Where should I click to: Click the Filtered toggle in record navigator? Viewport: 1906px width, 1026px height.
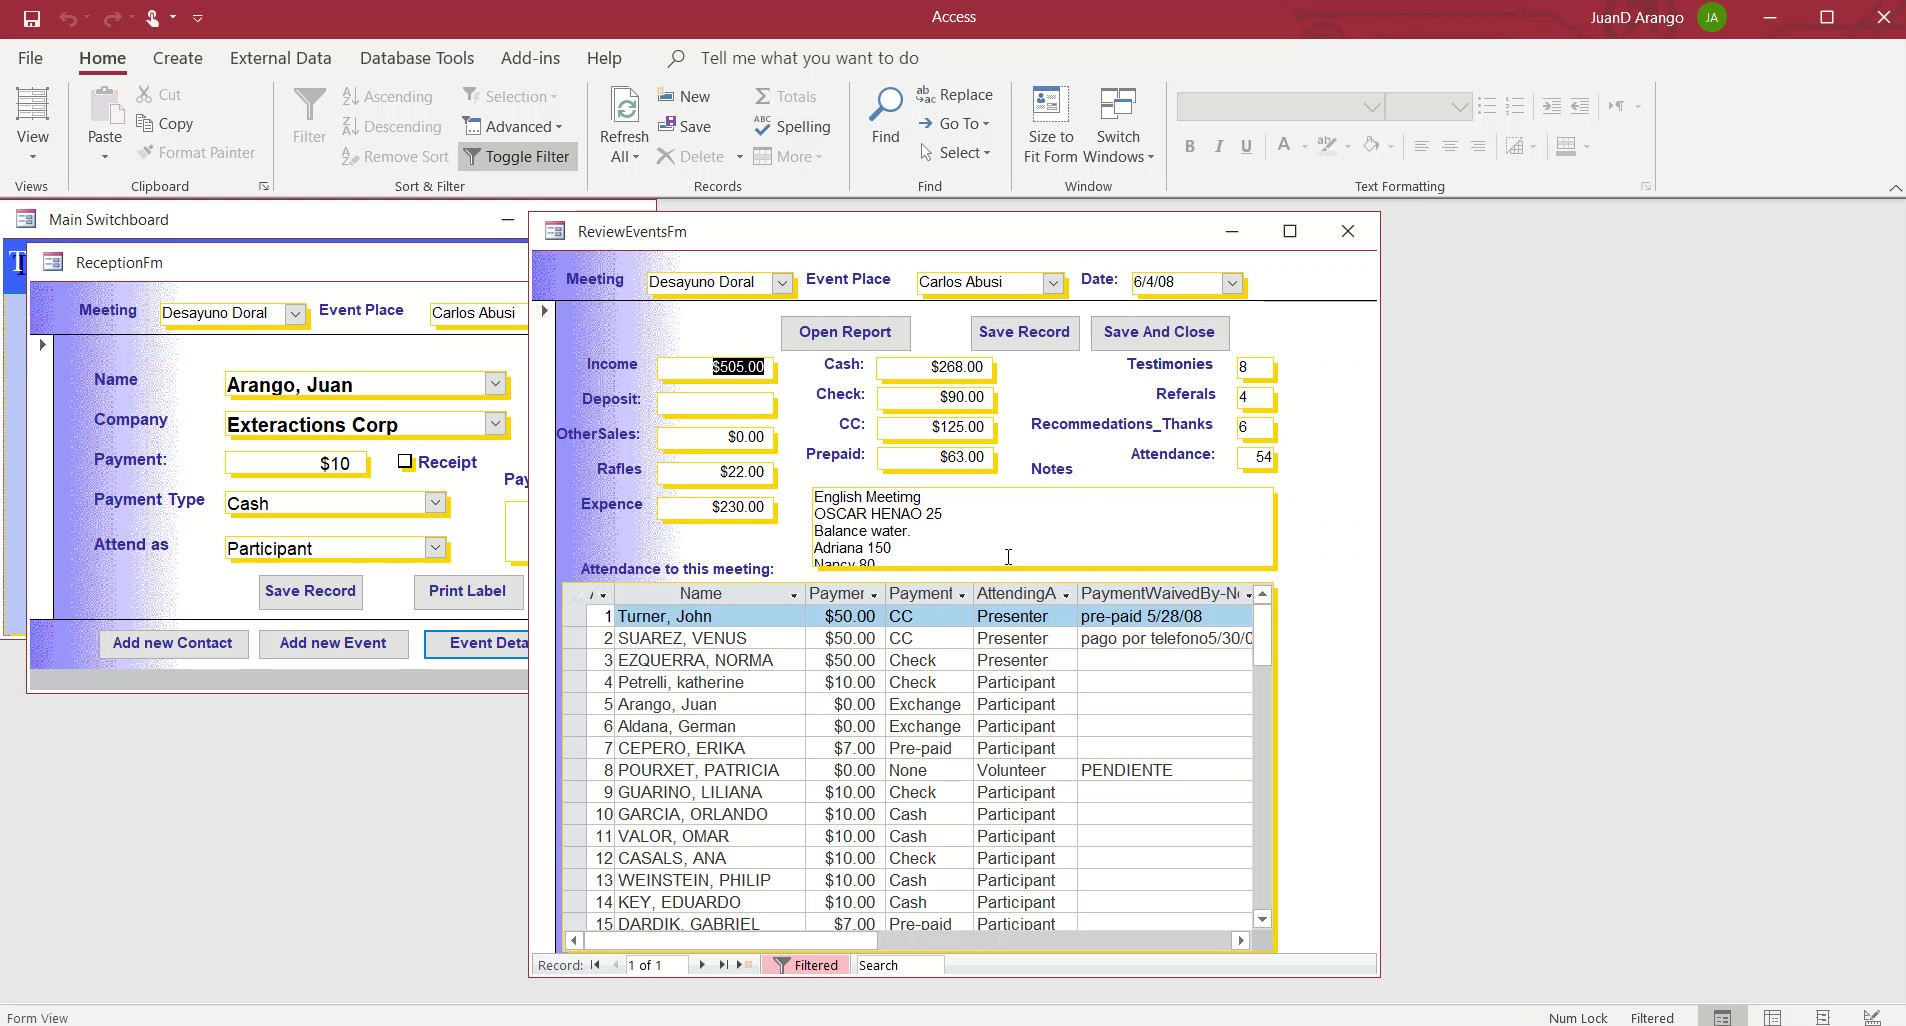[x=805, y=965]
